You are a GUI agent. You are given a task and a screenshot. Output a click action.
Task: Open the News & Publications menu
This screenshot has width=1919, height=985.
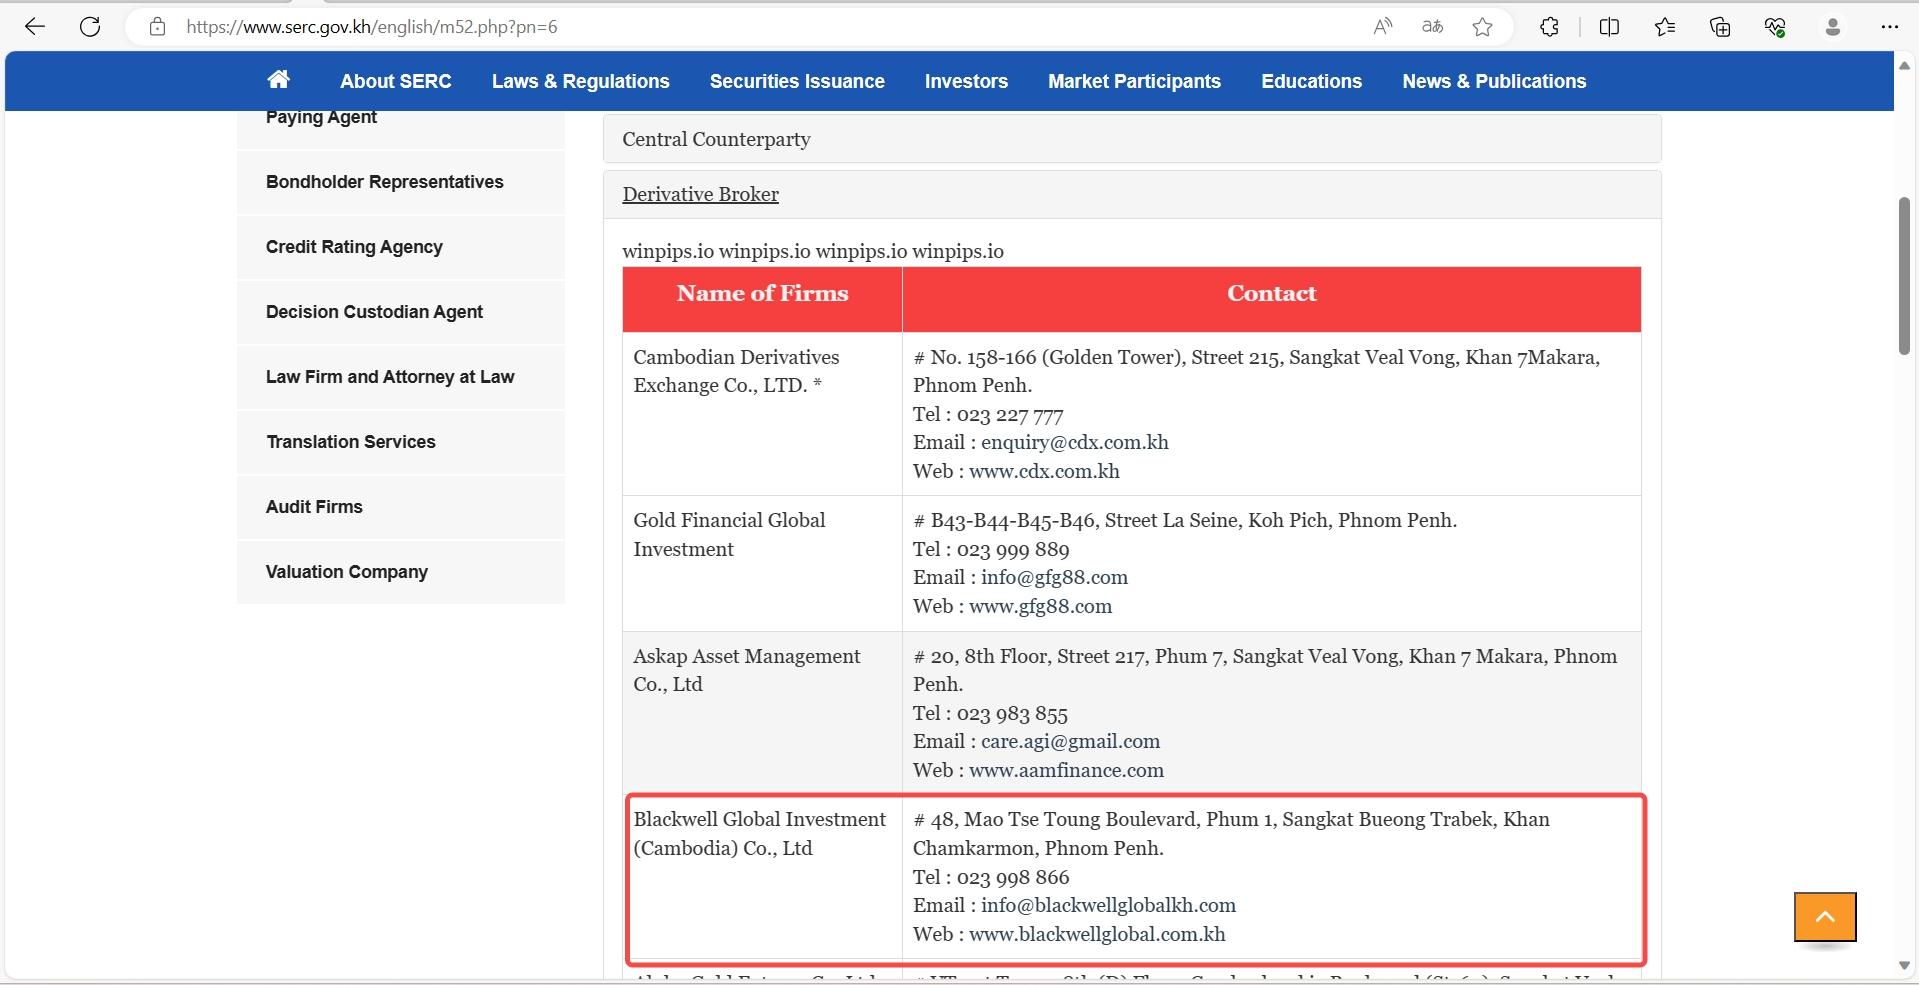1494,81
